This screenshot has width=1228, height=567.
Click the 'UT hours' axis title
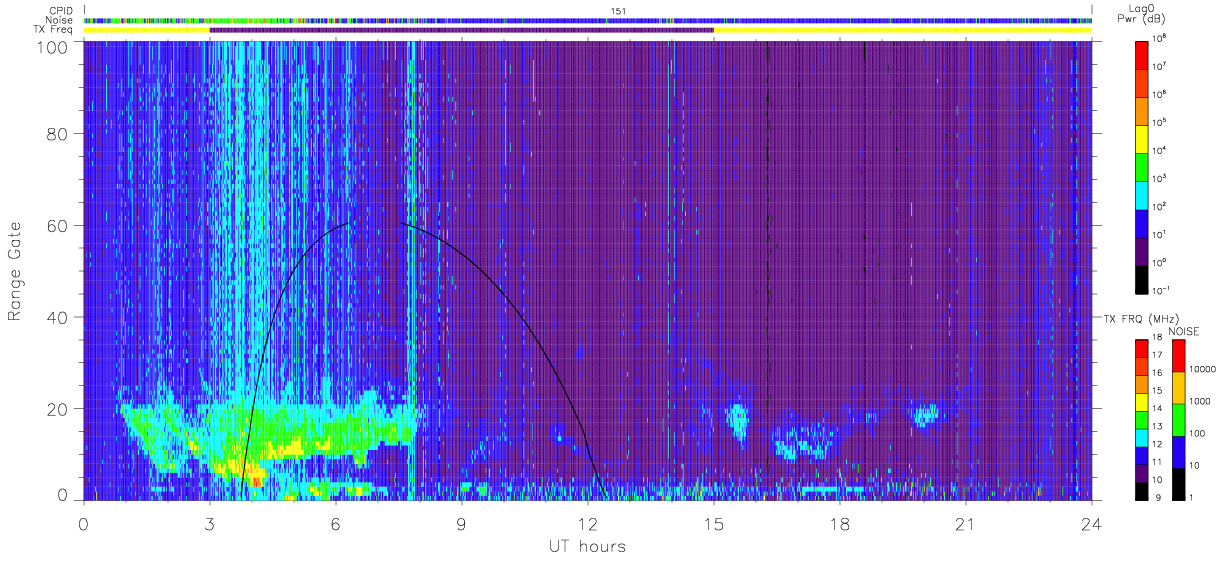tap(587, 546)
